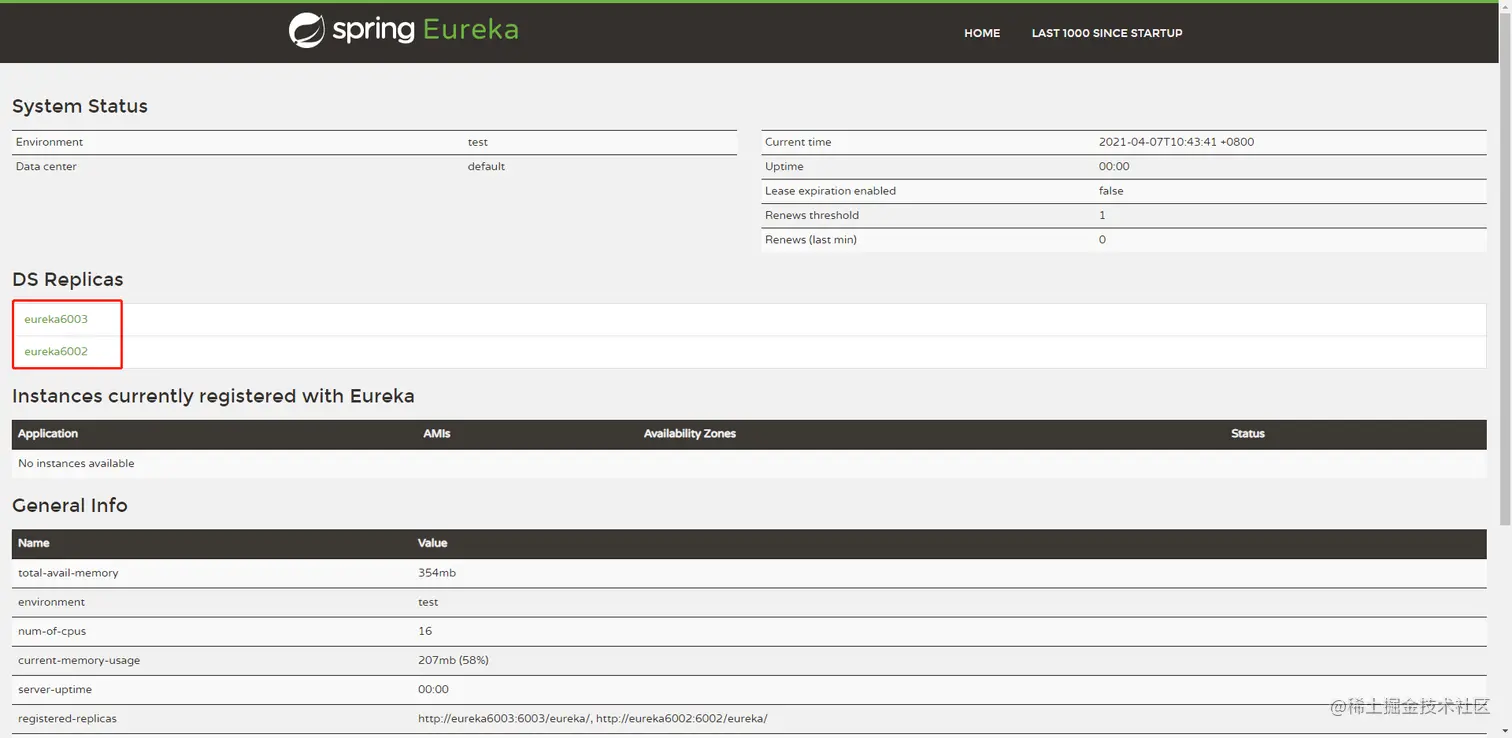Click the scrollbar up arrow
This screenshot has height=738, width=1512.
click(1506, 8)
